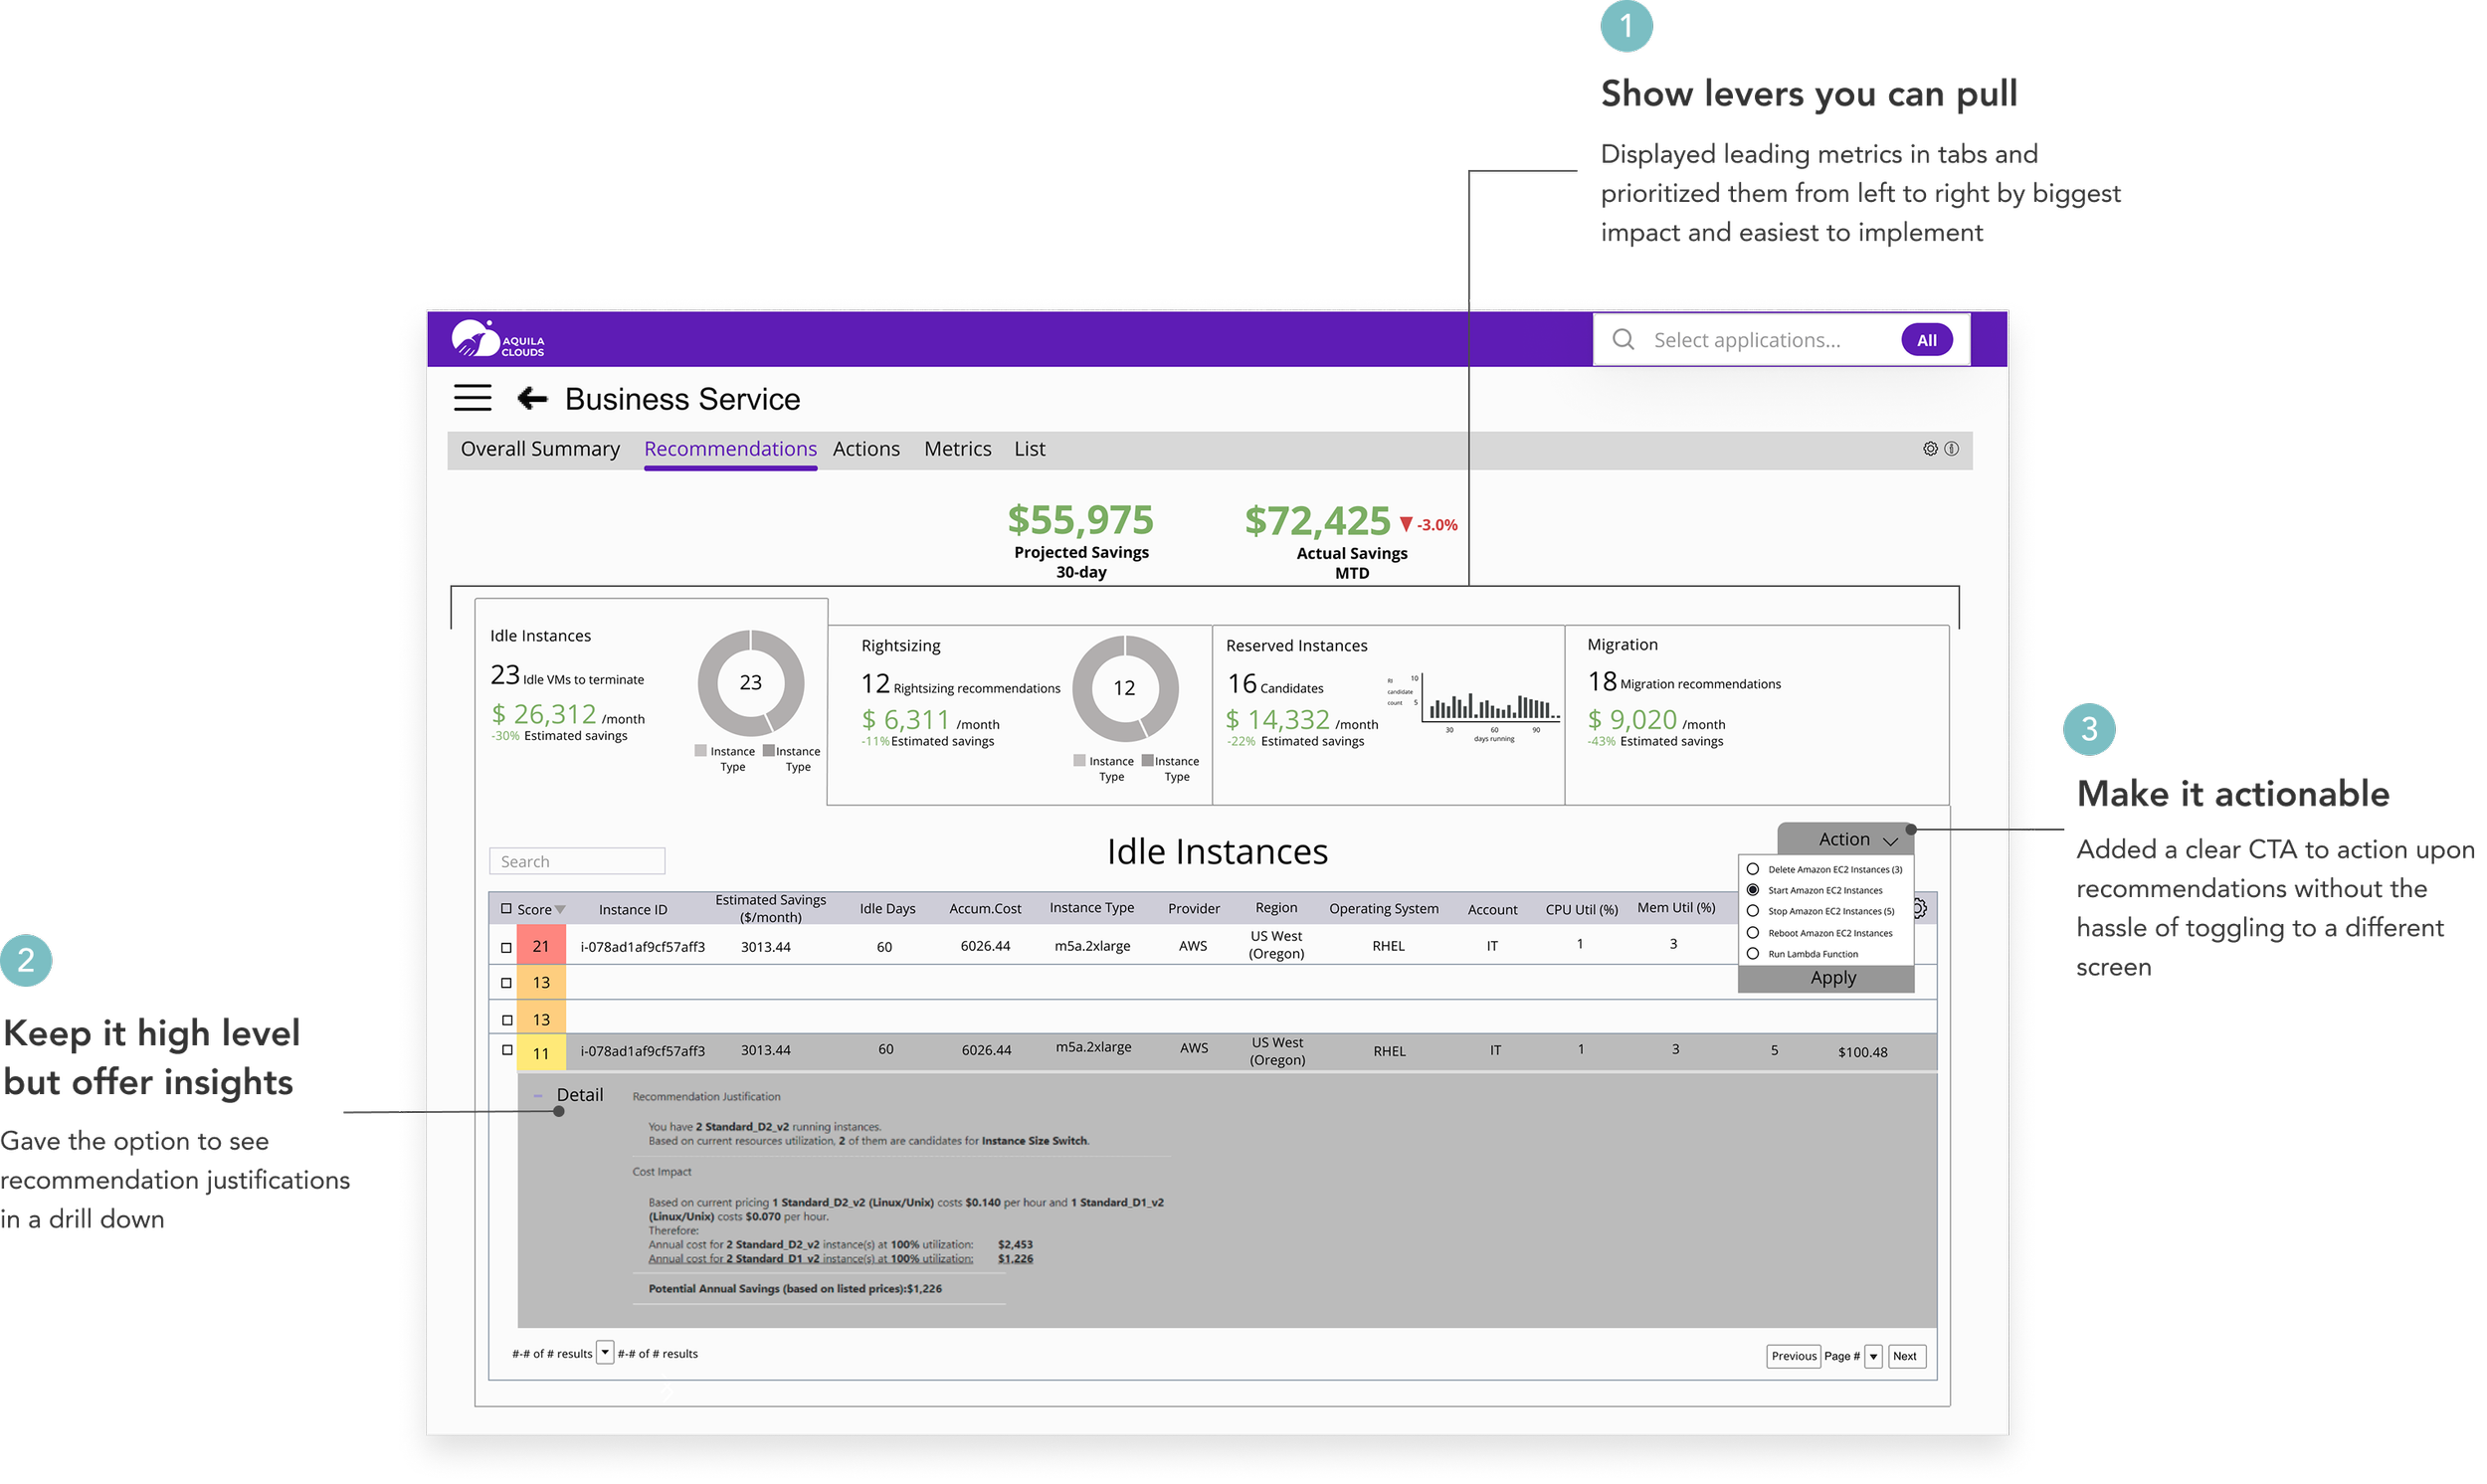
Task: Check the row with score 21
Action: [x=506, y=947]
